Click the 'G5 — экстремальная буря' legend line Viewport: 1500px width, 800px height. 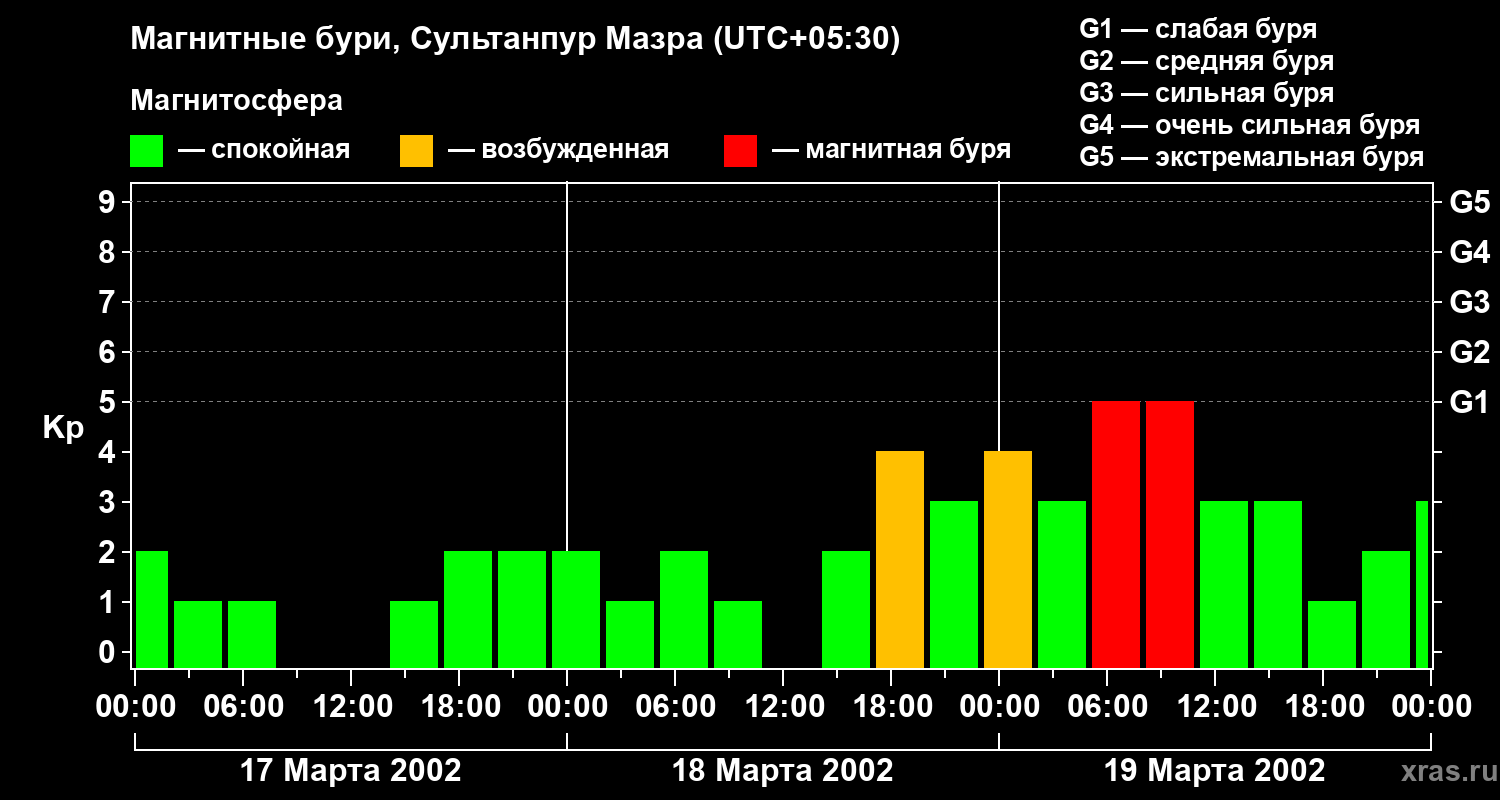1252,157
